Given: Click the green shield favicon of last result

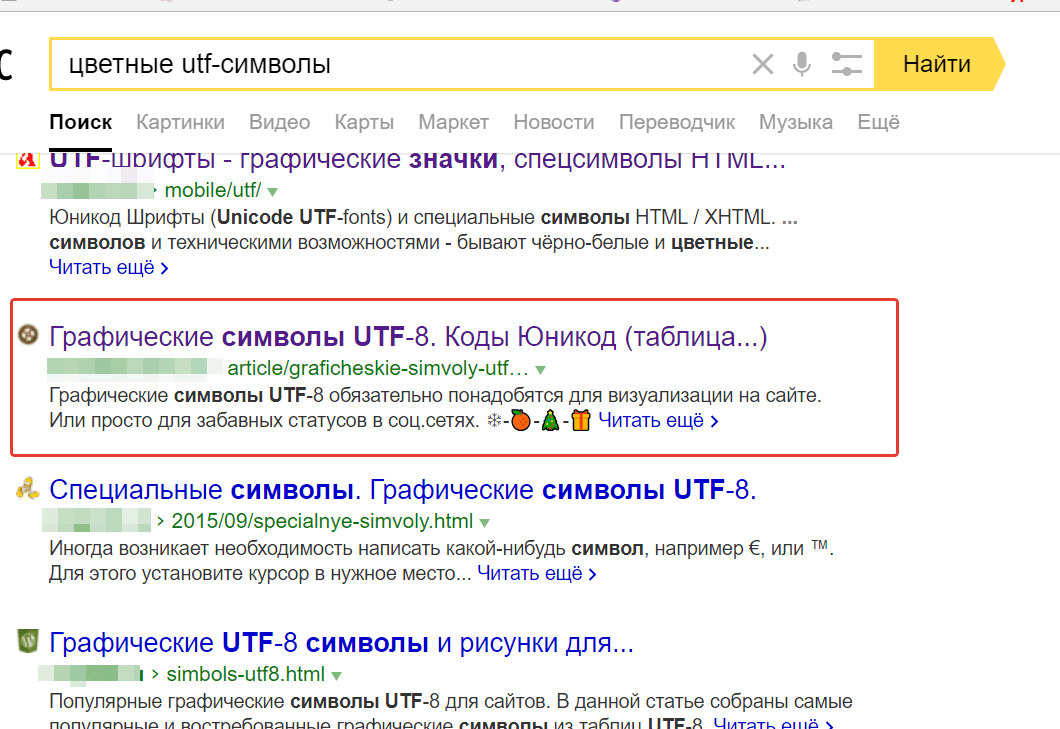Looking at the screenshot, I should click(28, 640).
